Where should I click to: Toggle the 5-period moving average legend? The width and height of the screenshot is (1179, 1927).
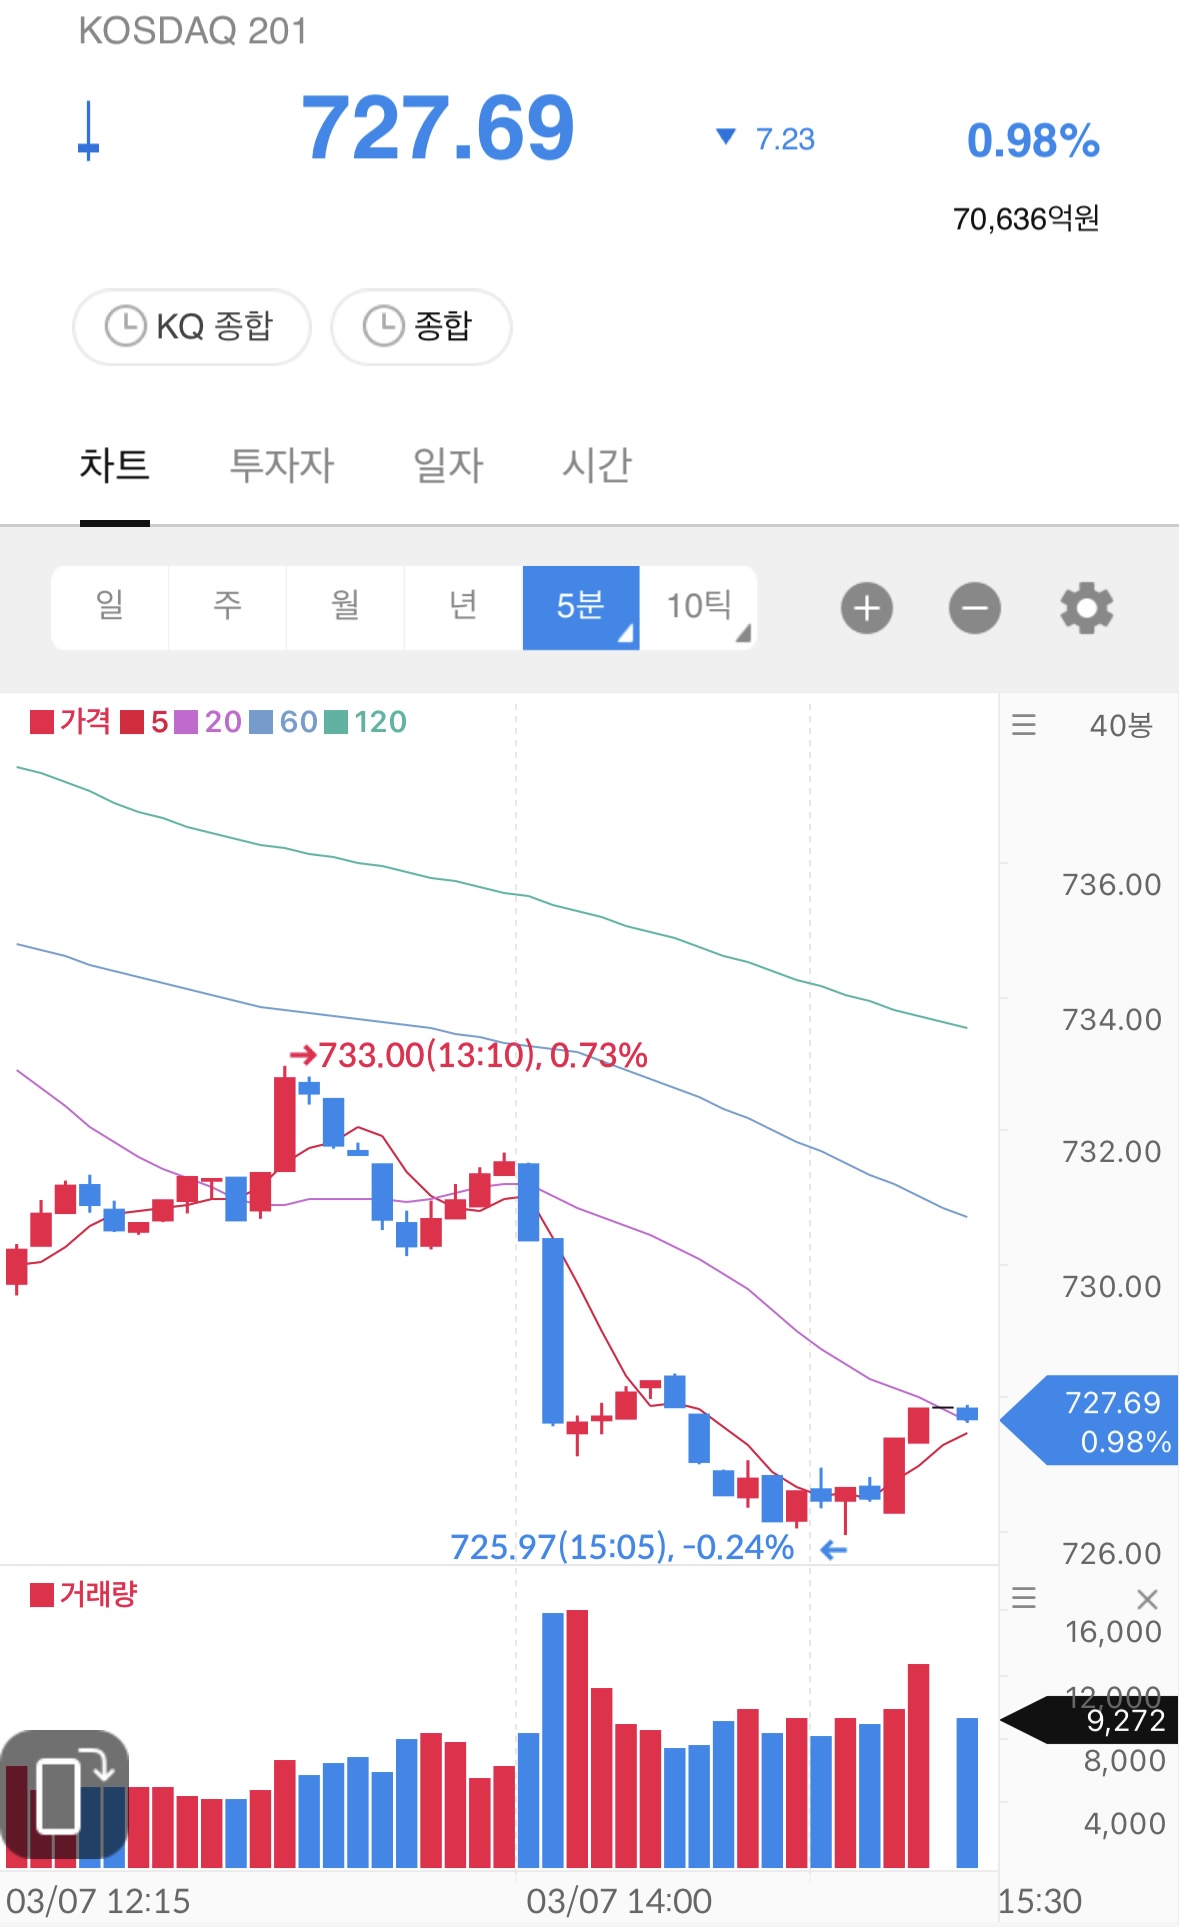click(x=145, y=722)
